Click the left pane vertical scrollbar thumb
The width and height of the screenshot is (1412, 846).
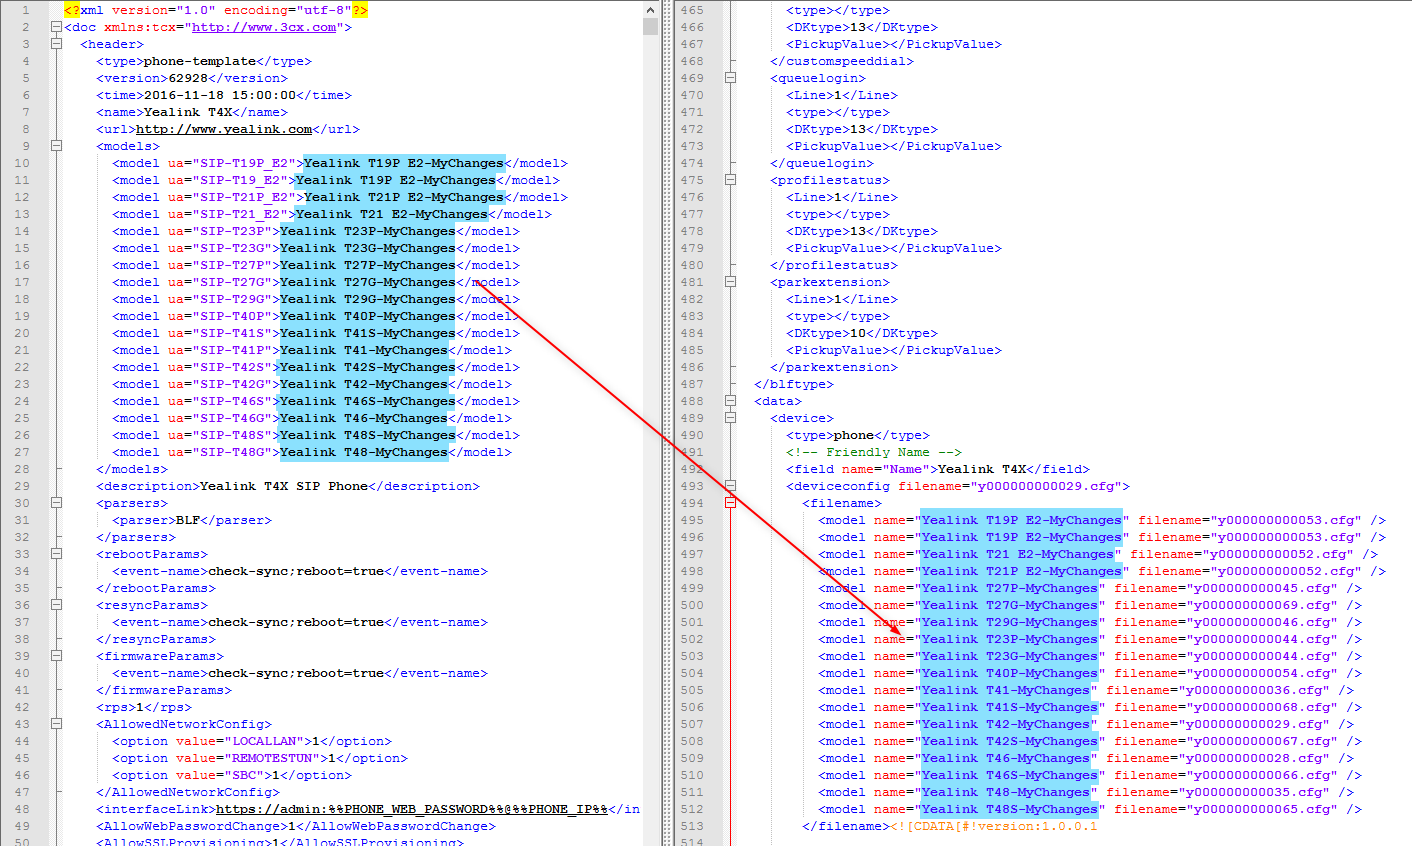click(x=651, y=26)
